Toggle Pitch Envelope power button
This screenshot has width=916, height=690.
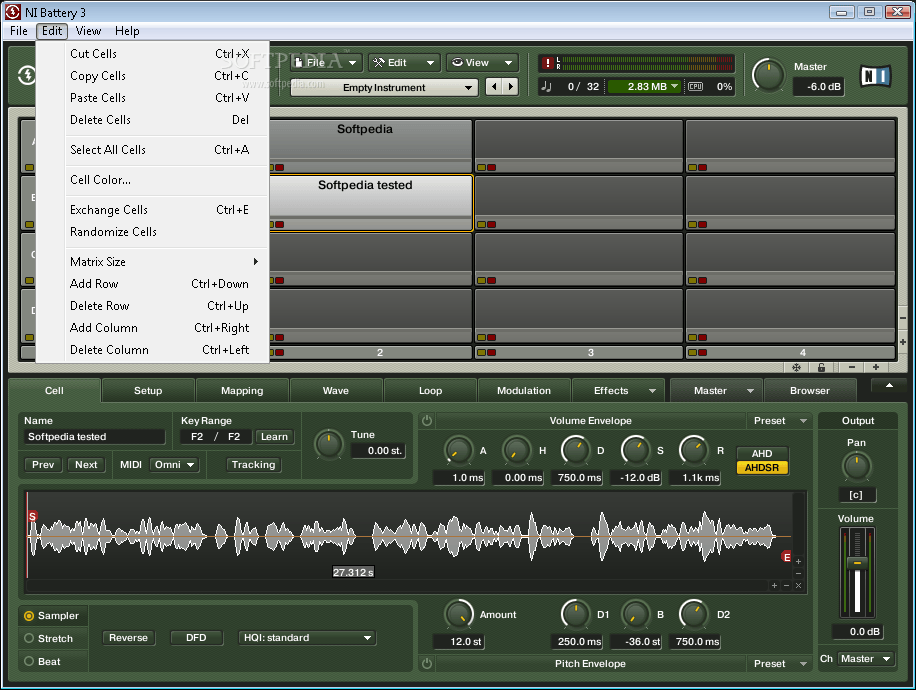click(x=427, y=664)
